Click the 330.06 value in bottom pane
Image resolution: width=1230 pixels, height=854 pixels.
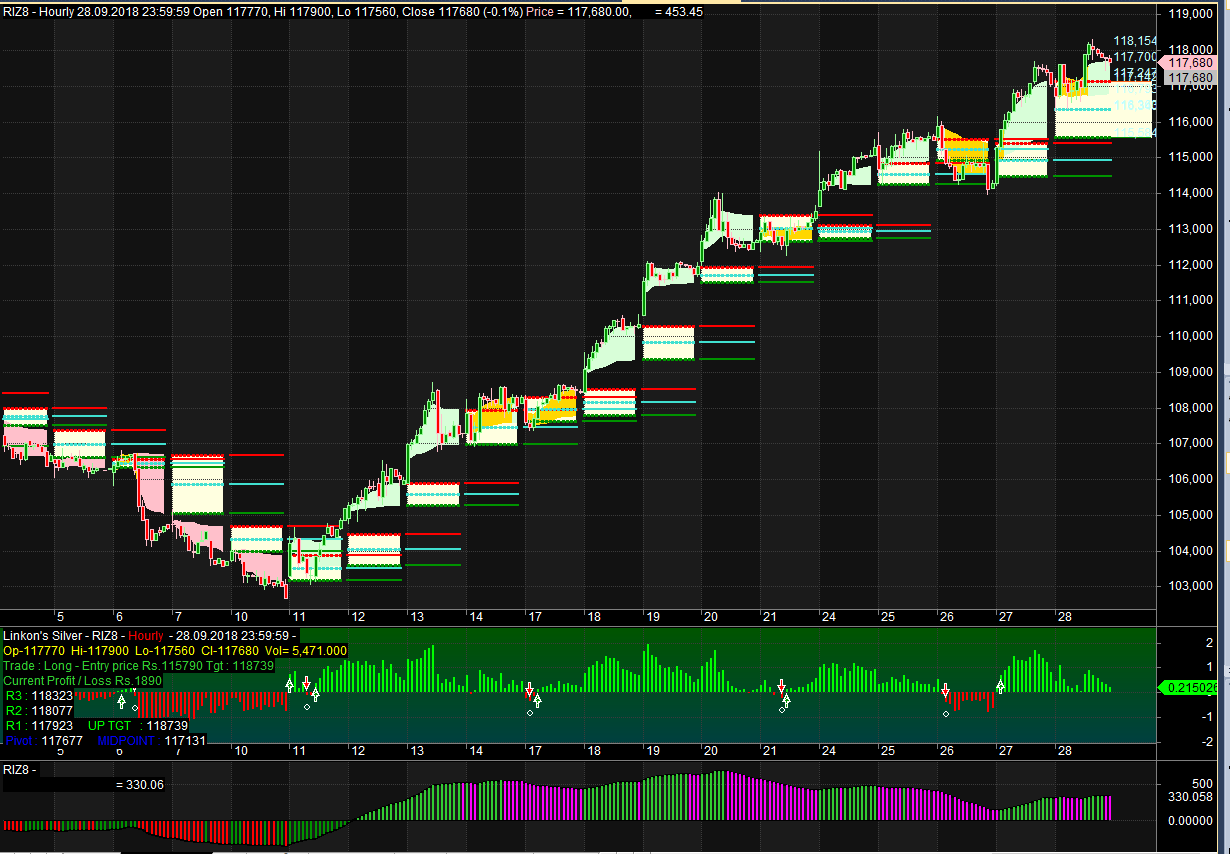[x=140, y=785]
